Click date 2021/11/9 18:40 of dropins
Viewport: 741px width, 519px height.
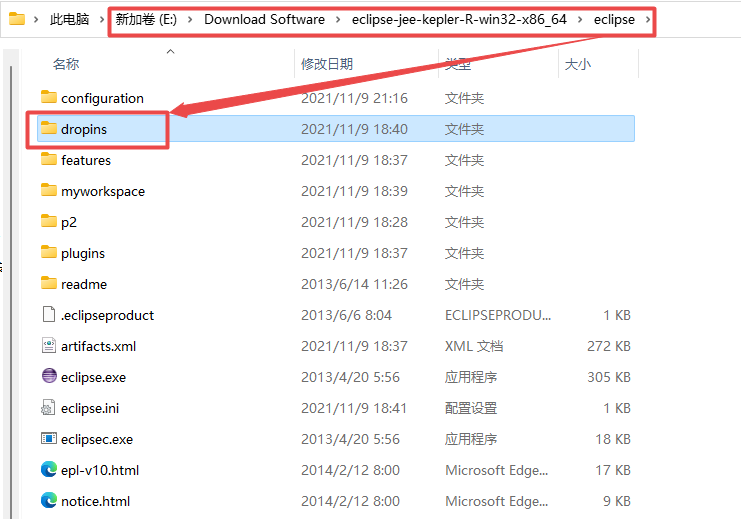[x=354, y=129]
